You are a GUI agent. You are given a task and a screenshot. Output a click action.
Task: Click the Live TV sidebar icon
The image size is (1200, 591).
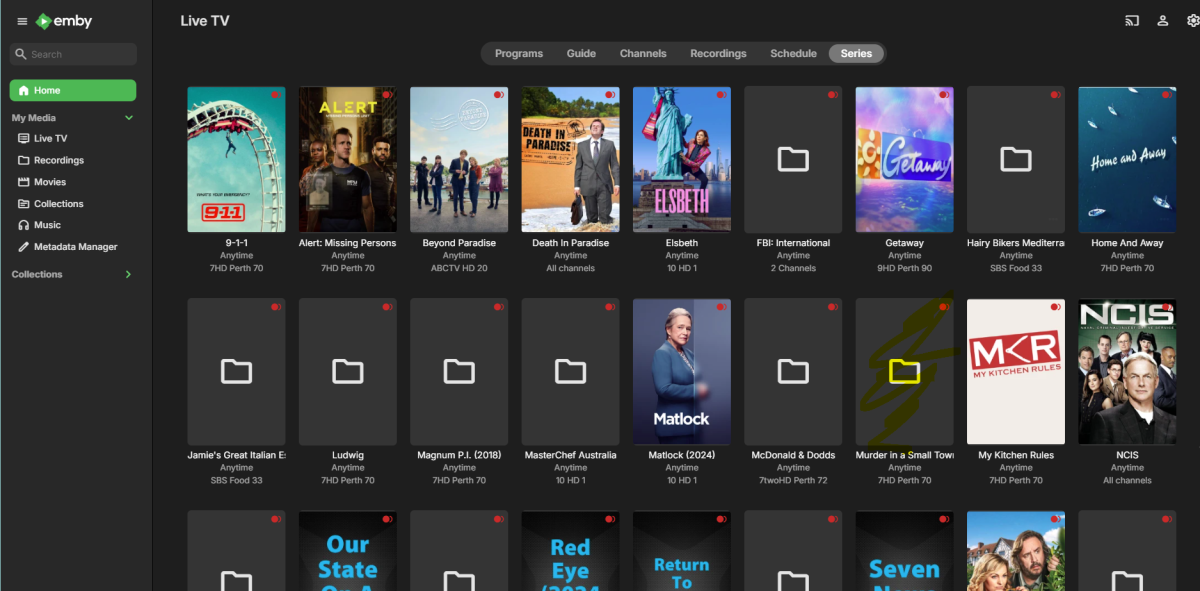(x=24, y=139)
